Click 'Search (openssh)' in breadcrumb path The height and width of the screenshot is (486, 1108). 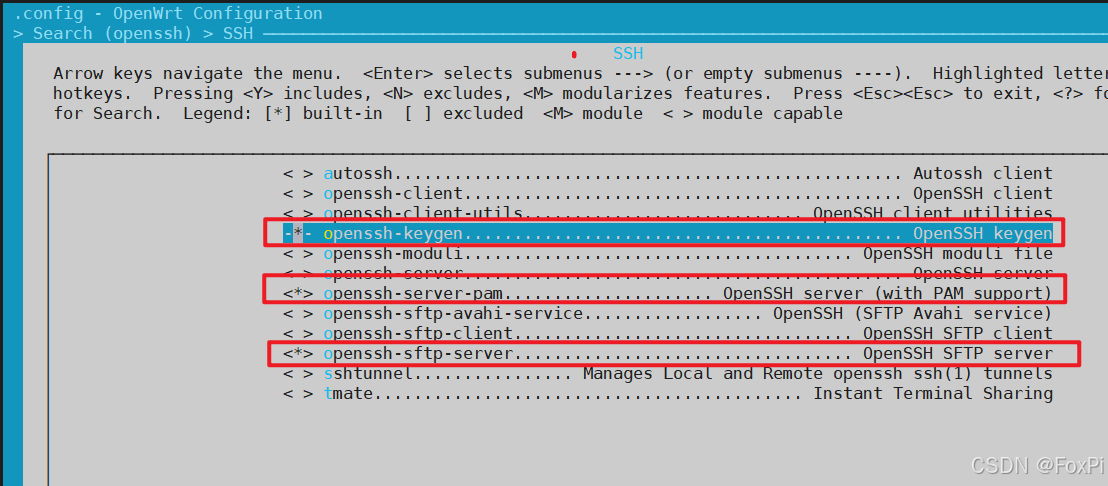(x=113, y=33)
